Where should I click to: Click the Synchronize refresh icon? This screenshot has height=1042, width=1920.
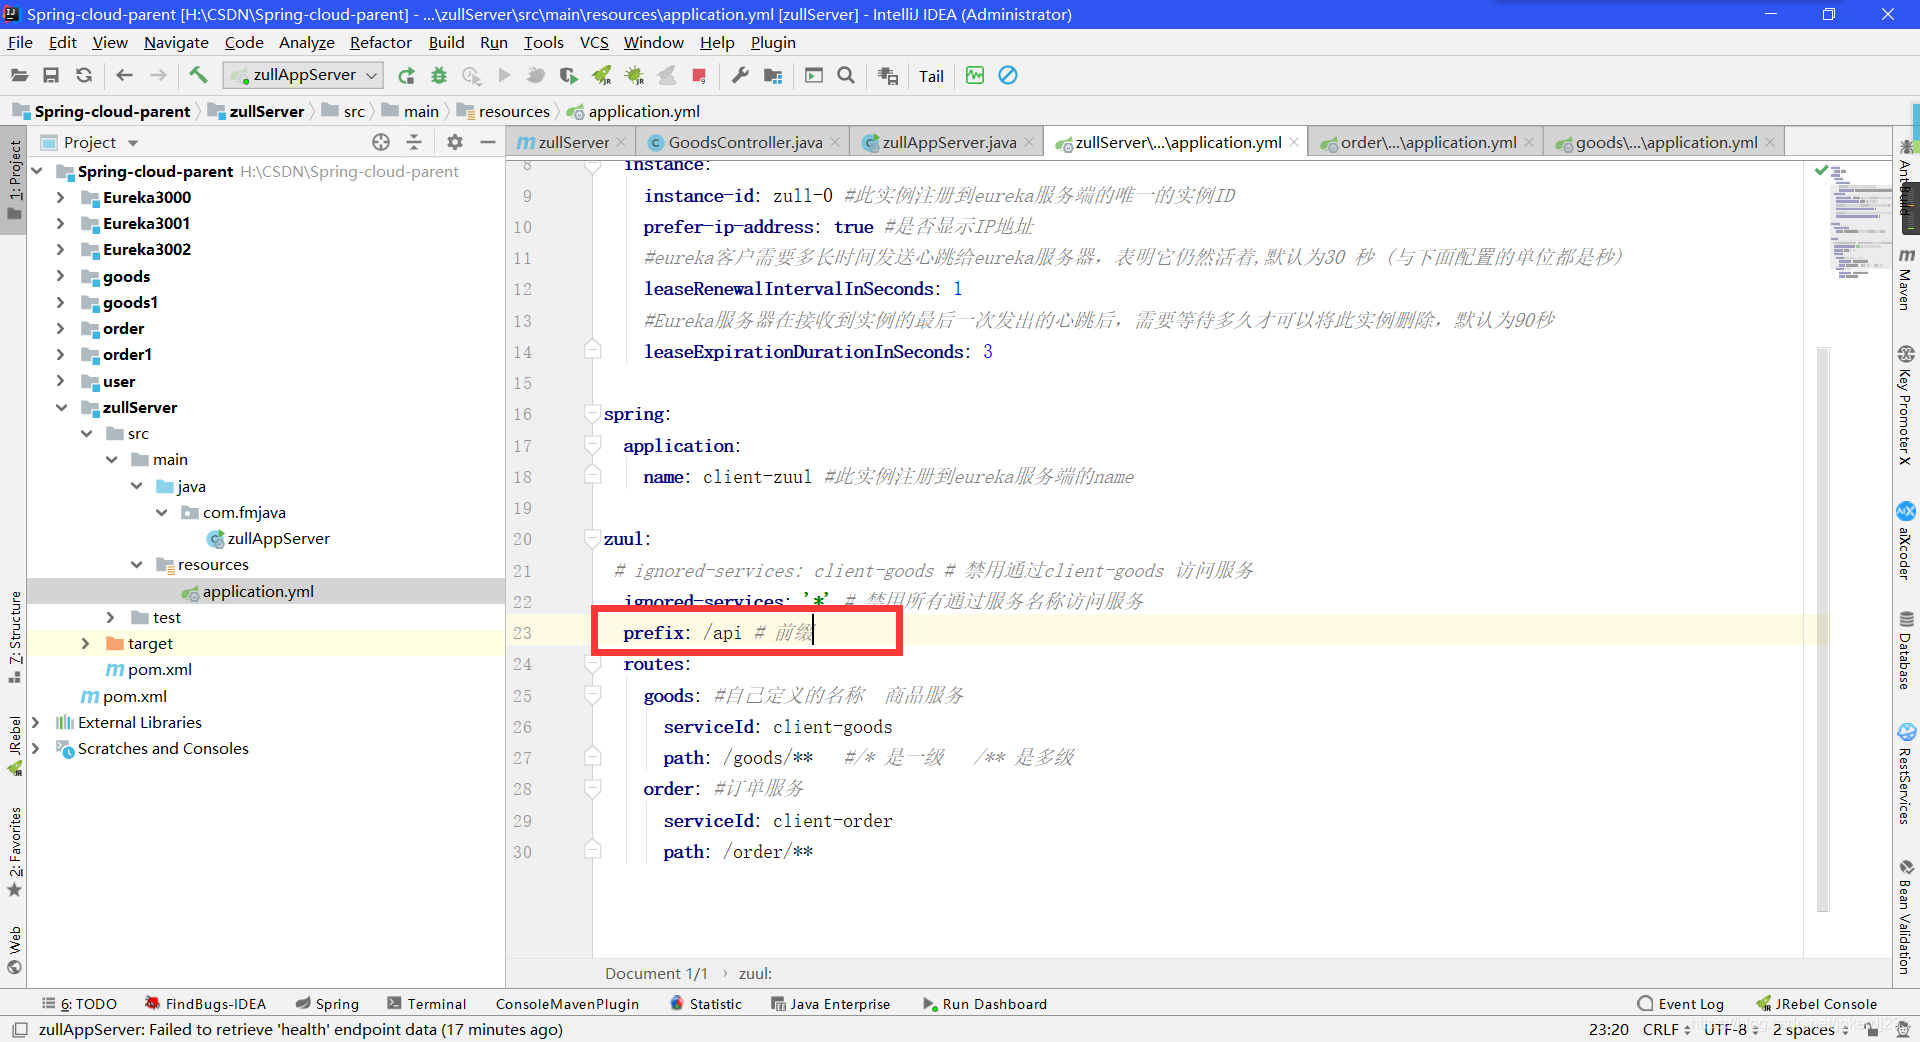click(84, 75)
